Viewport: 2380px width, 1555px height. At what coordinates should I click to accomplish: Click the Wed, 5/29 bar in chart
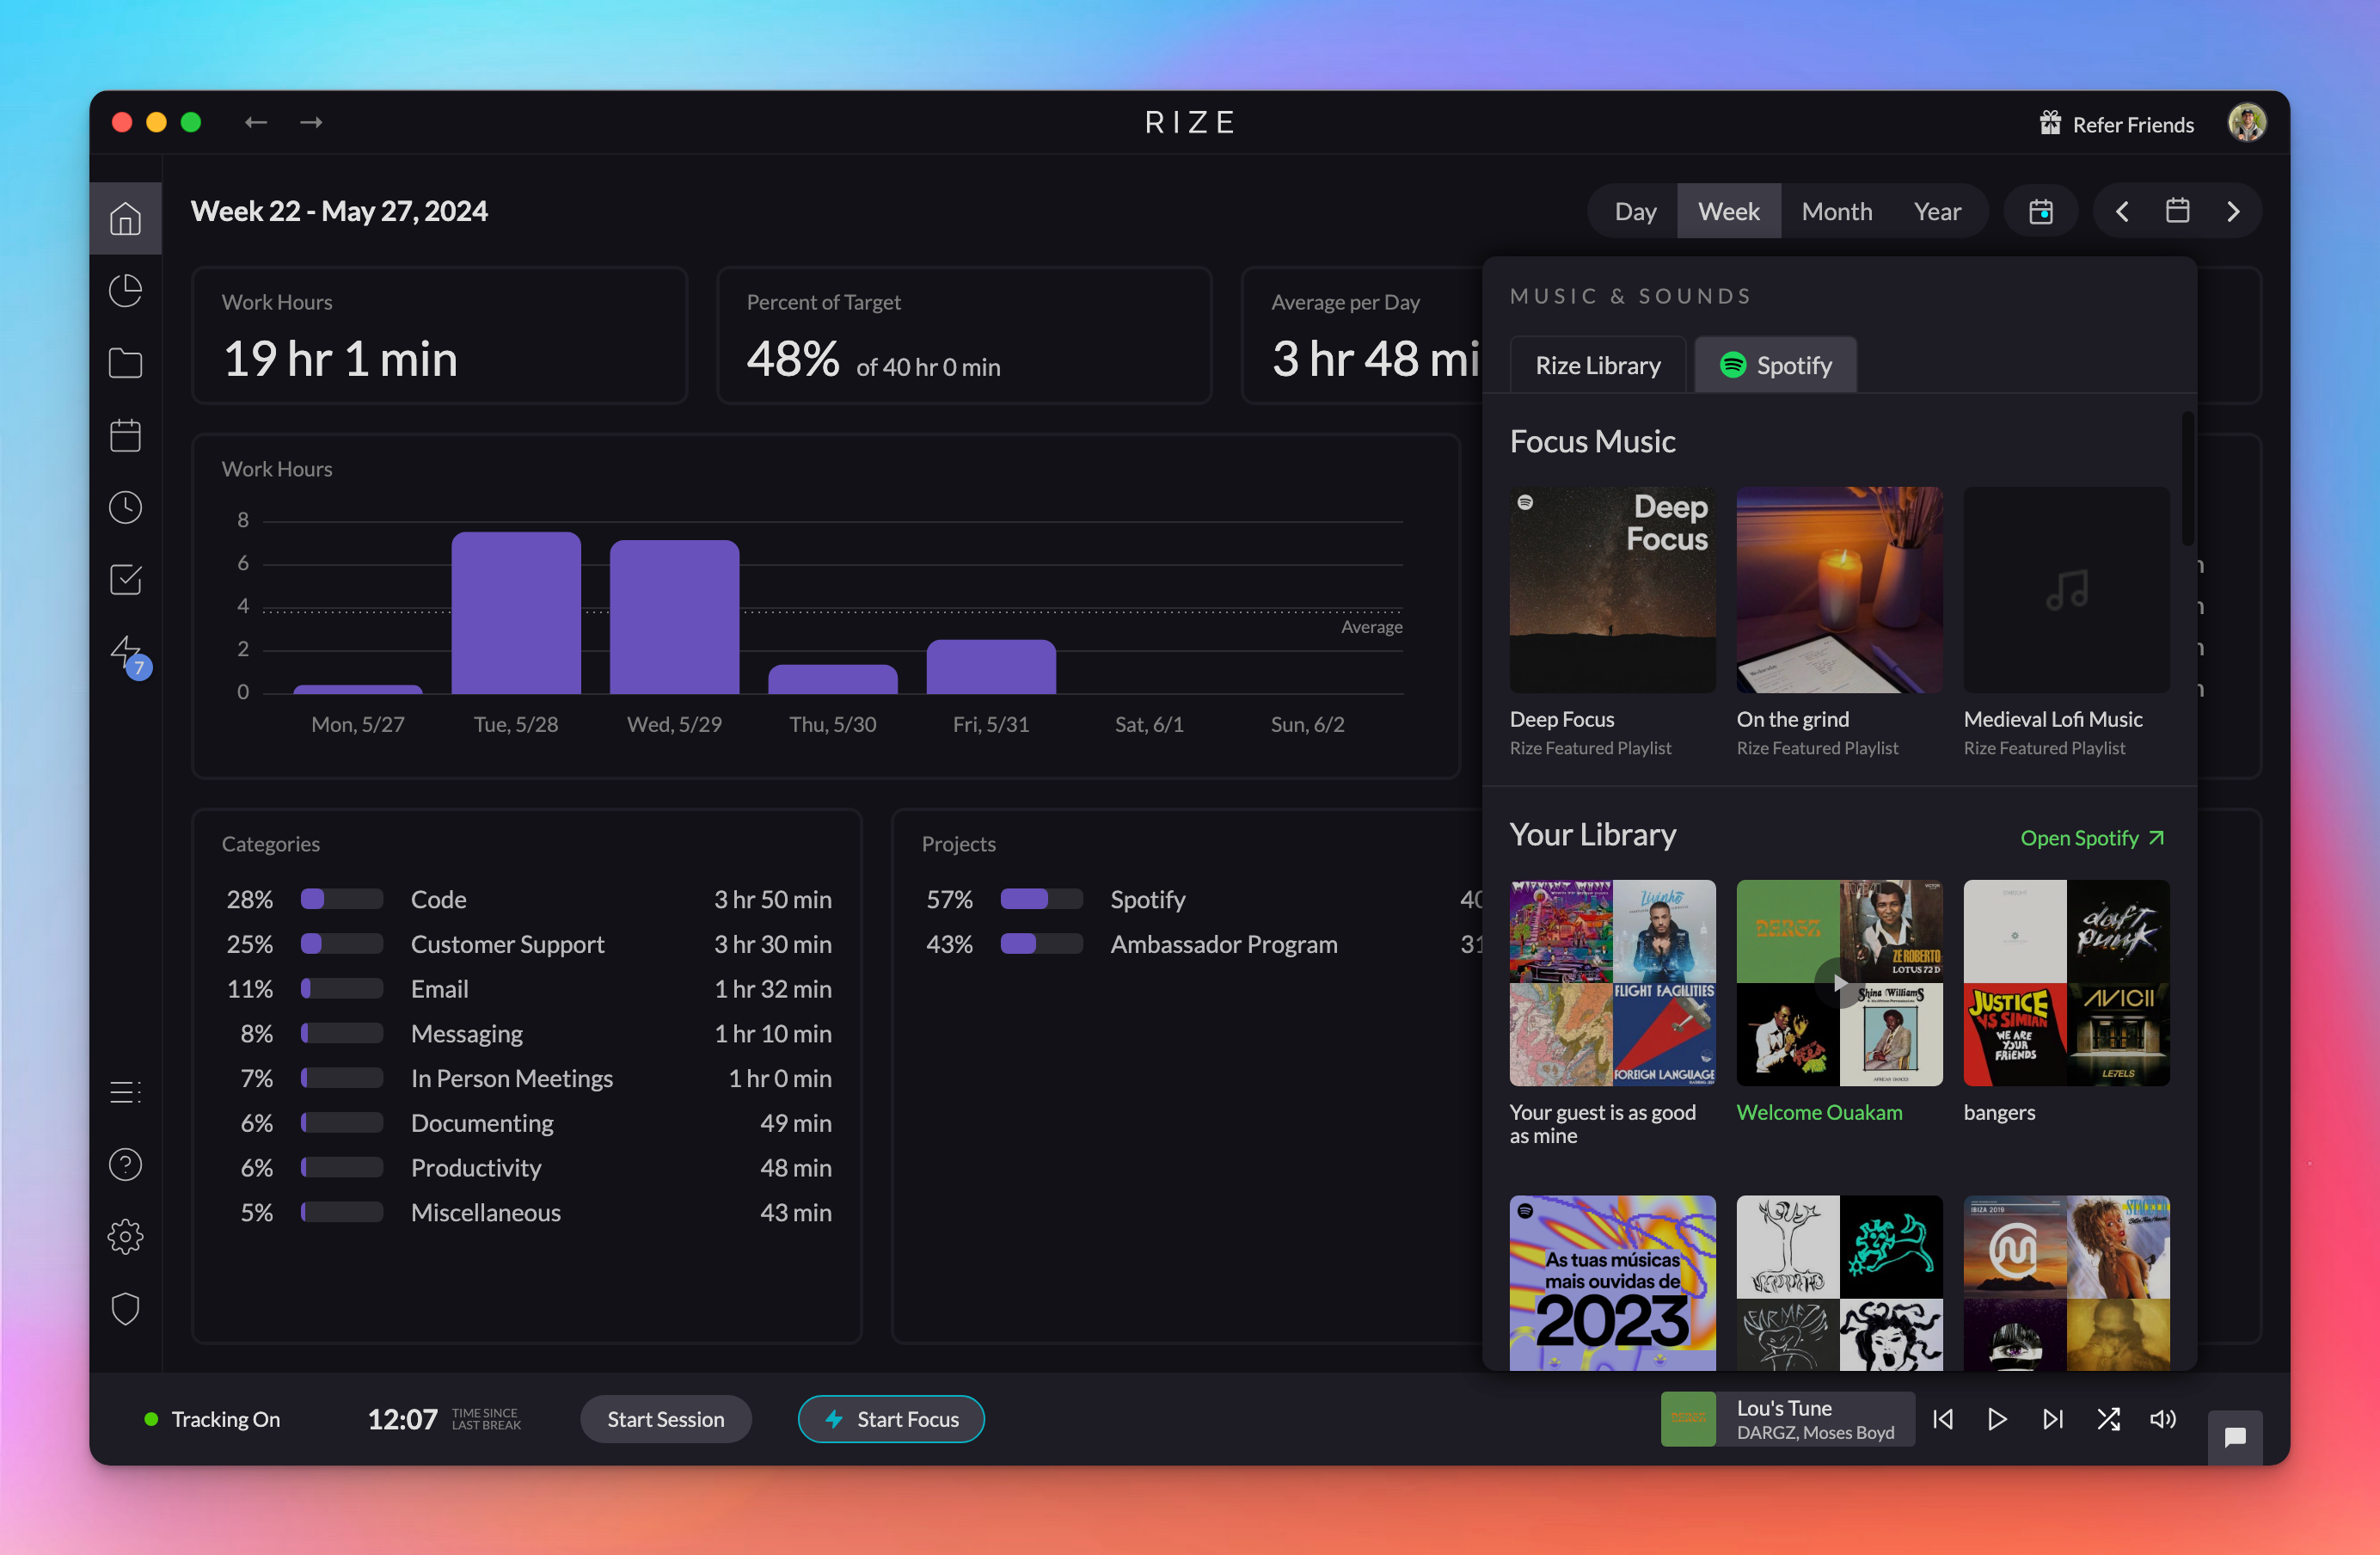674,616
